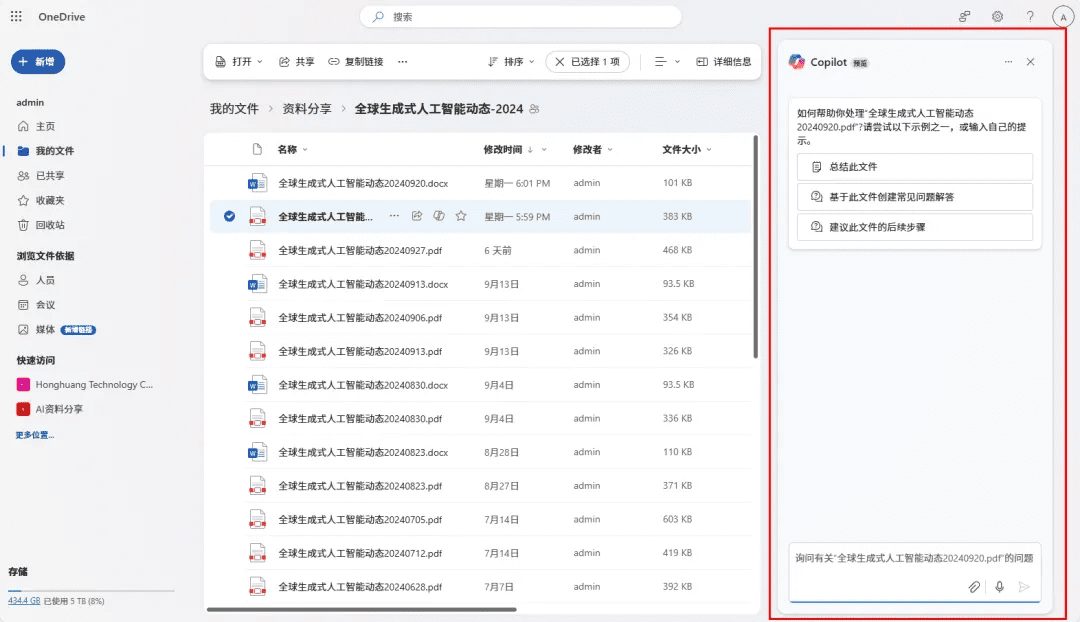This screenshot has height=622, width=1080.
Task: Click the 新增 button
Action: point(38,62)
